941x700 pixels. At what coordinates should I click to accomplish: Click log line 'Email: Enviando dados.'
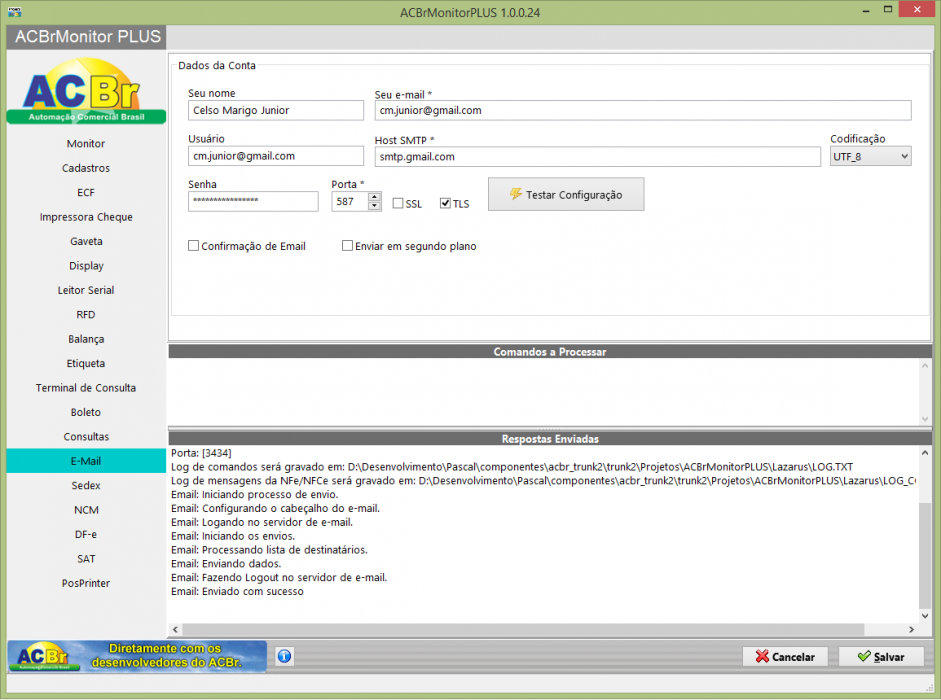[x=226, y=564]
